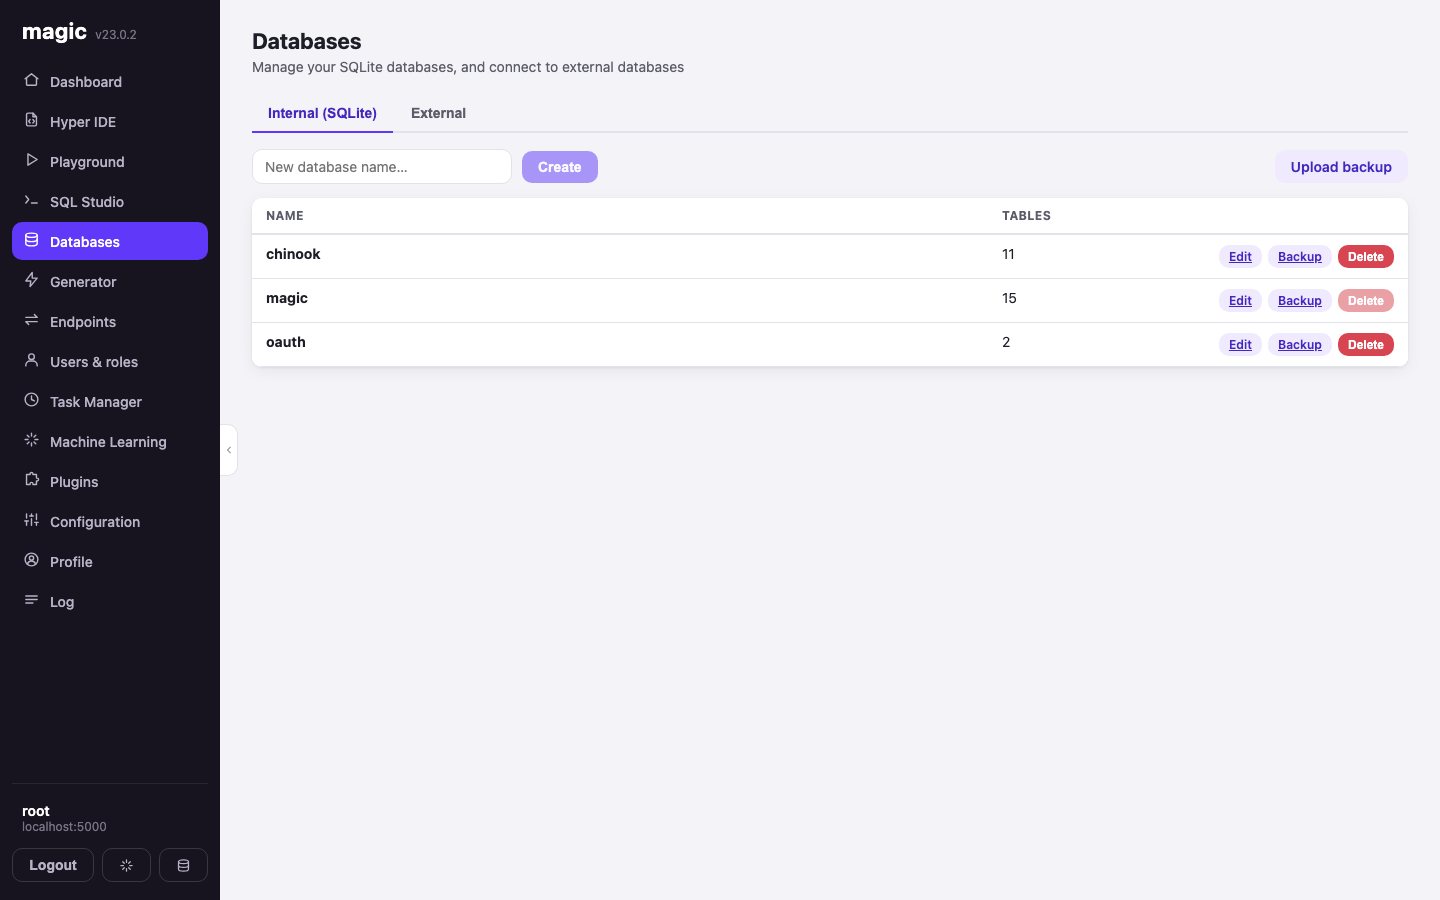Navigate to SQL Studio
The width and height of the screenshot is (1440, 900).
point(110,201)
